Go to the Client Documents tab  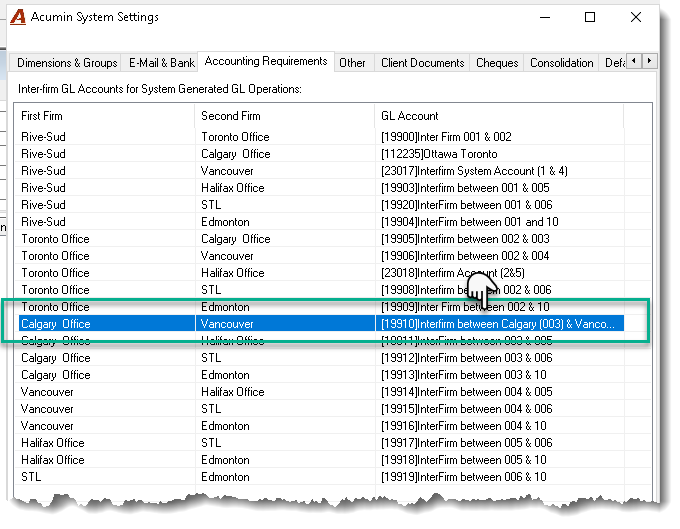click(422, 63)
